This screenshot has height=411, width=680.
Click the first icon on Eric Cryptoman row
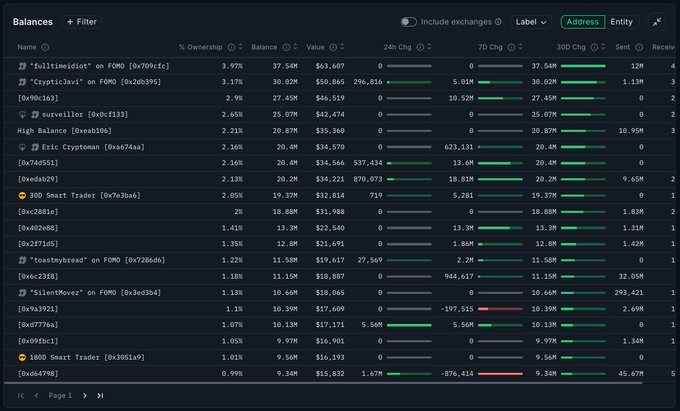point(22,147)
